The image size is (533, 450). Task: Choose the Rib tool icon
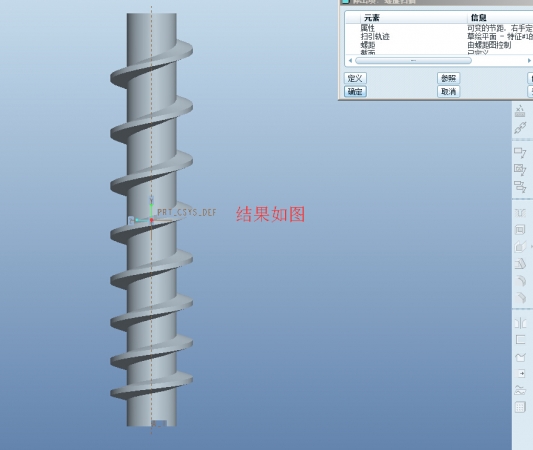[x=520, y=246]
